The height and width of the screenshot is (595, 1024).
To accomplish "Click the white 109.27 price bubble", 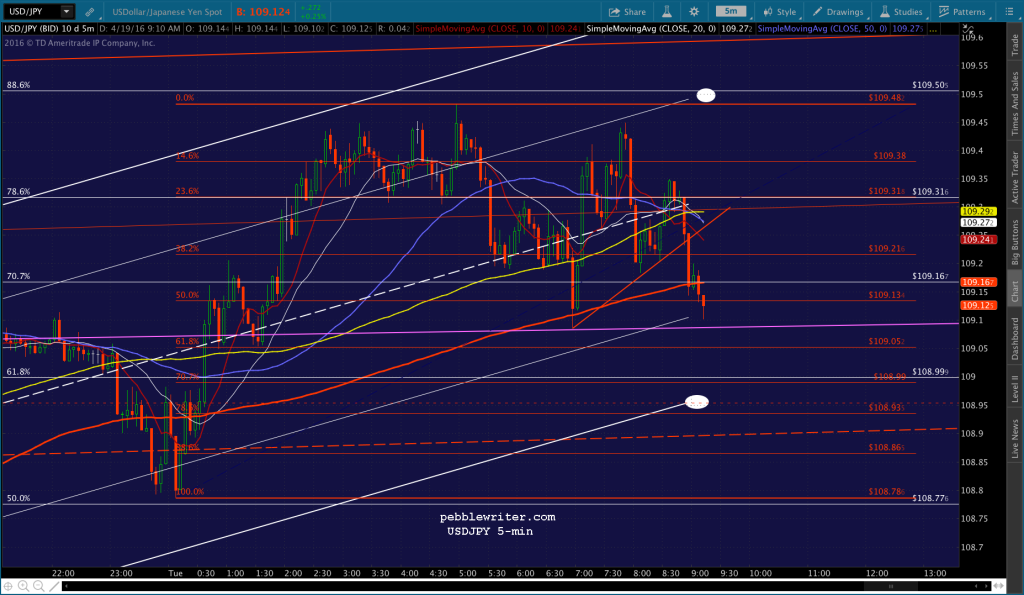I will pyautogui.click(x=978, y=223).
